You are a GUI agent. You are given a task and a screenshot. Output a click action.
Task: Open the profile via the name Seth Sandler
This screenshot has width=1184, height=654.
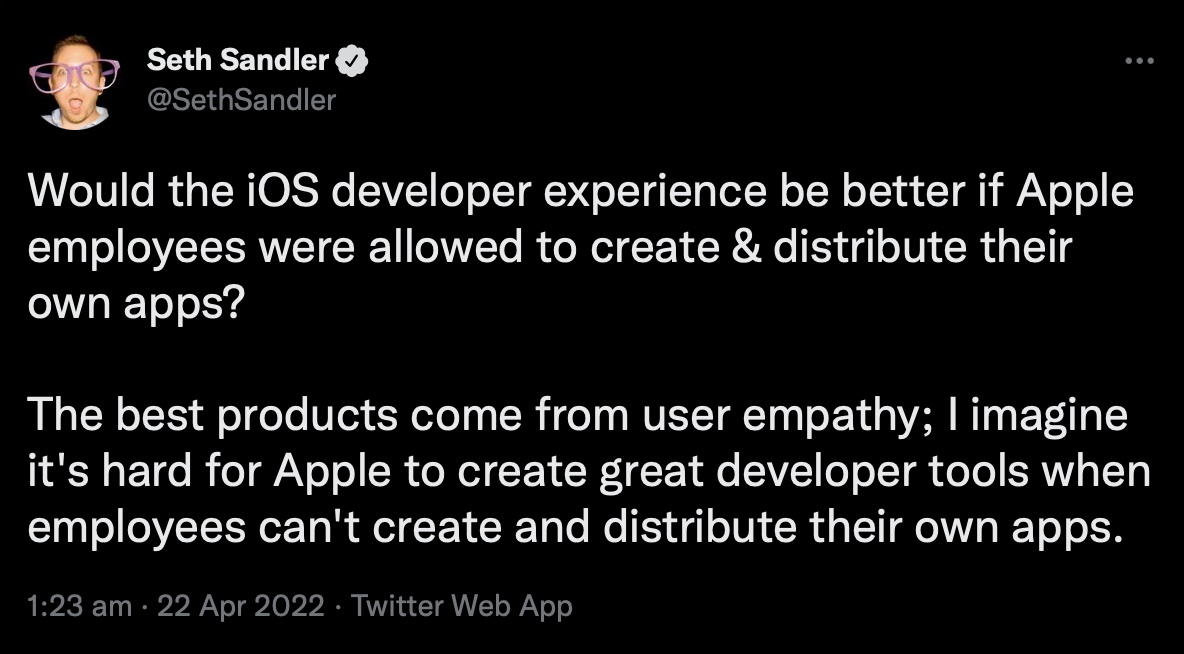click(x=237, y=59)
